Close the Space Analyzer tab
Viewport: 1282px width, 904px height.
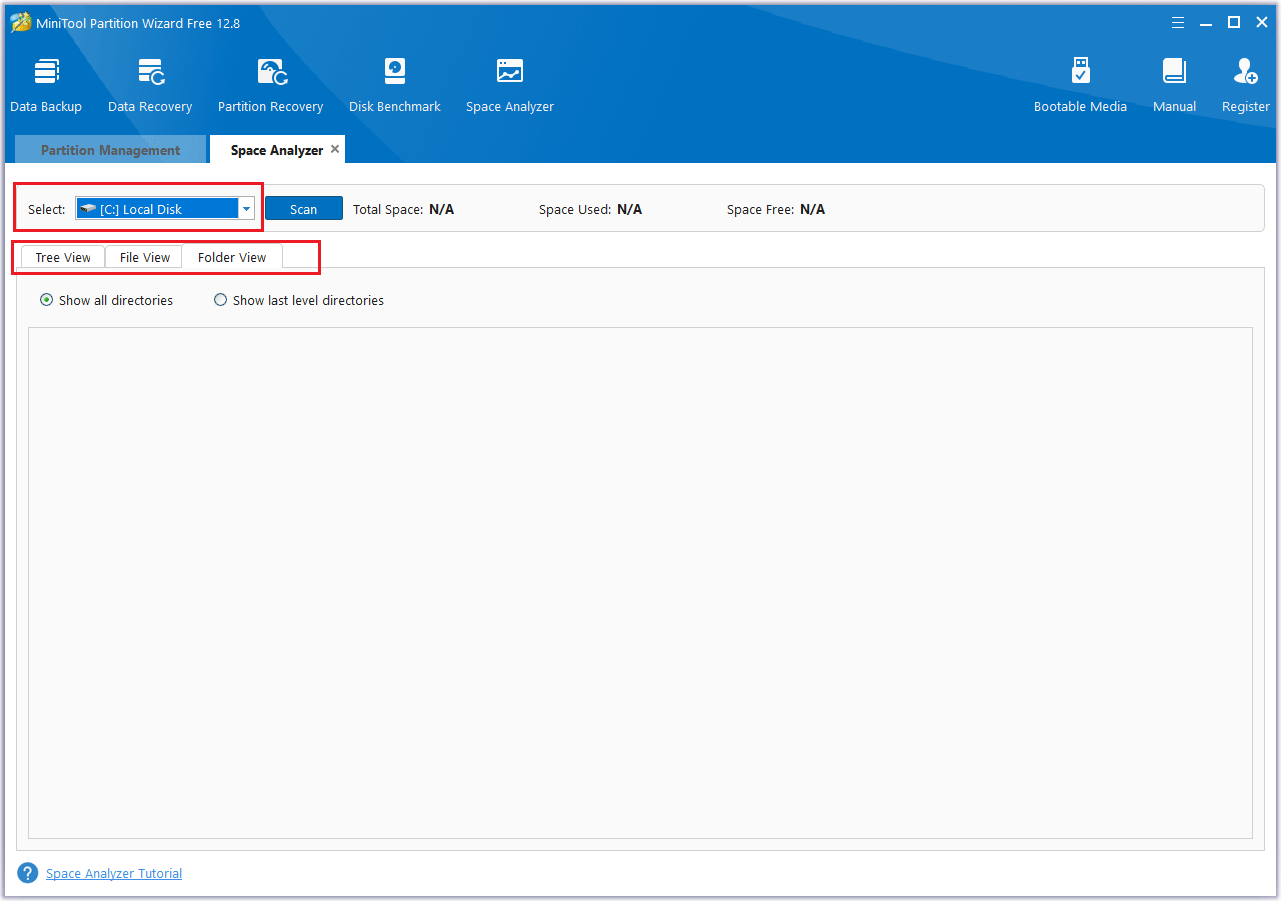335,149
